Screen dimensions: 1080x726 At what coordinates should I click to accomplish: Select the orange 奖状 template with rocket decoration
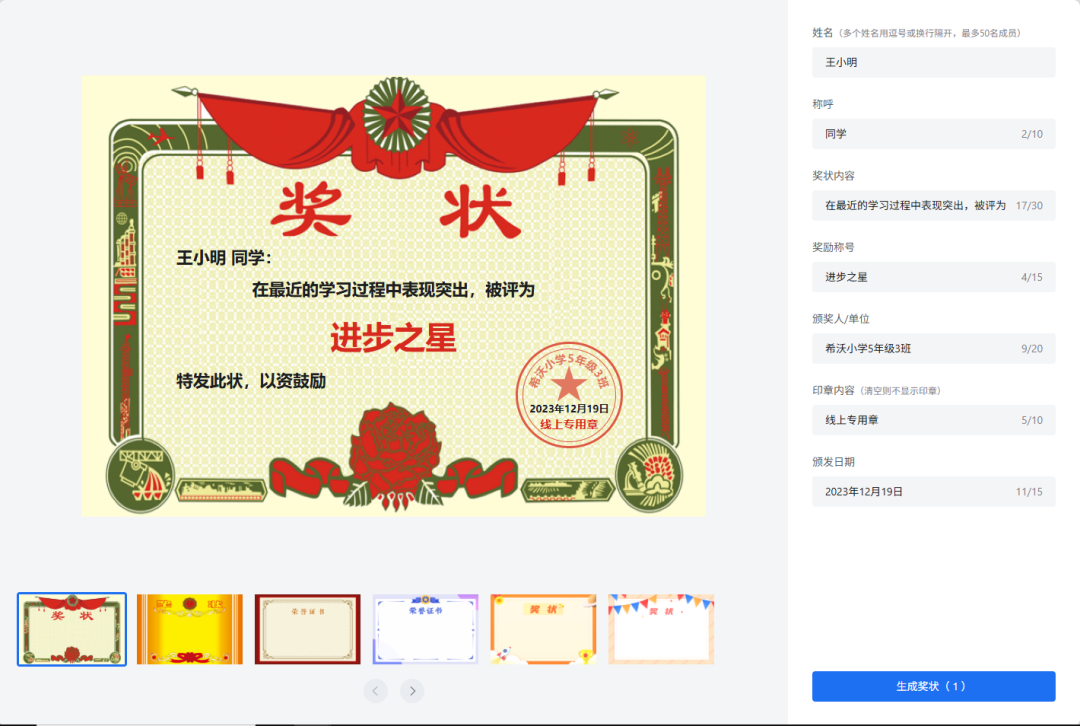pos(542,629)
